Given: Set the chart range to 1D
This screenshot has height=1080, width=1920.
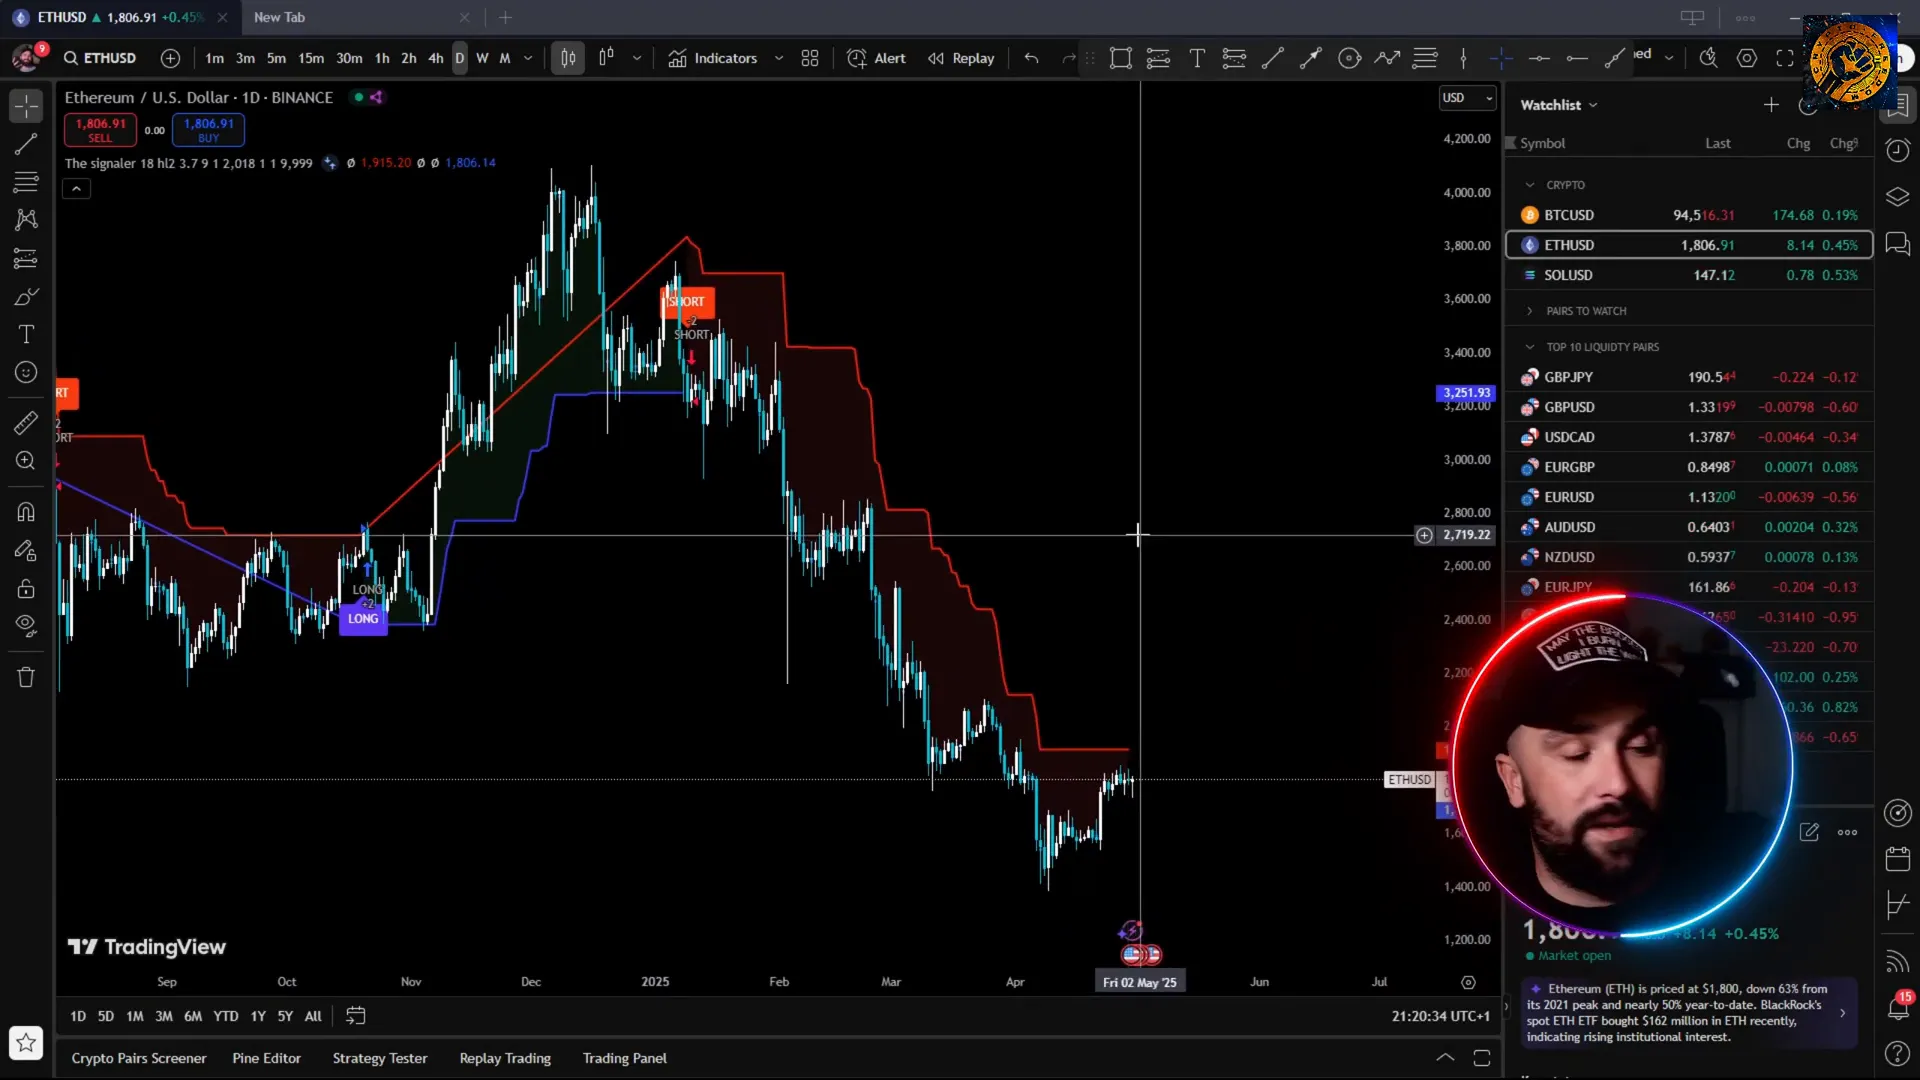Looking at the screenshot, I should pos(78,1016).
